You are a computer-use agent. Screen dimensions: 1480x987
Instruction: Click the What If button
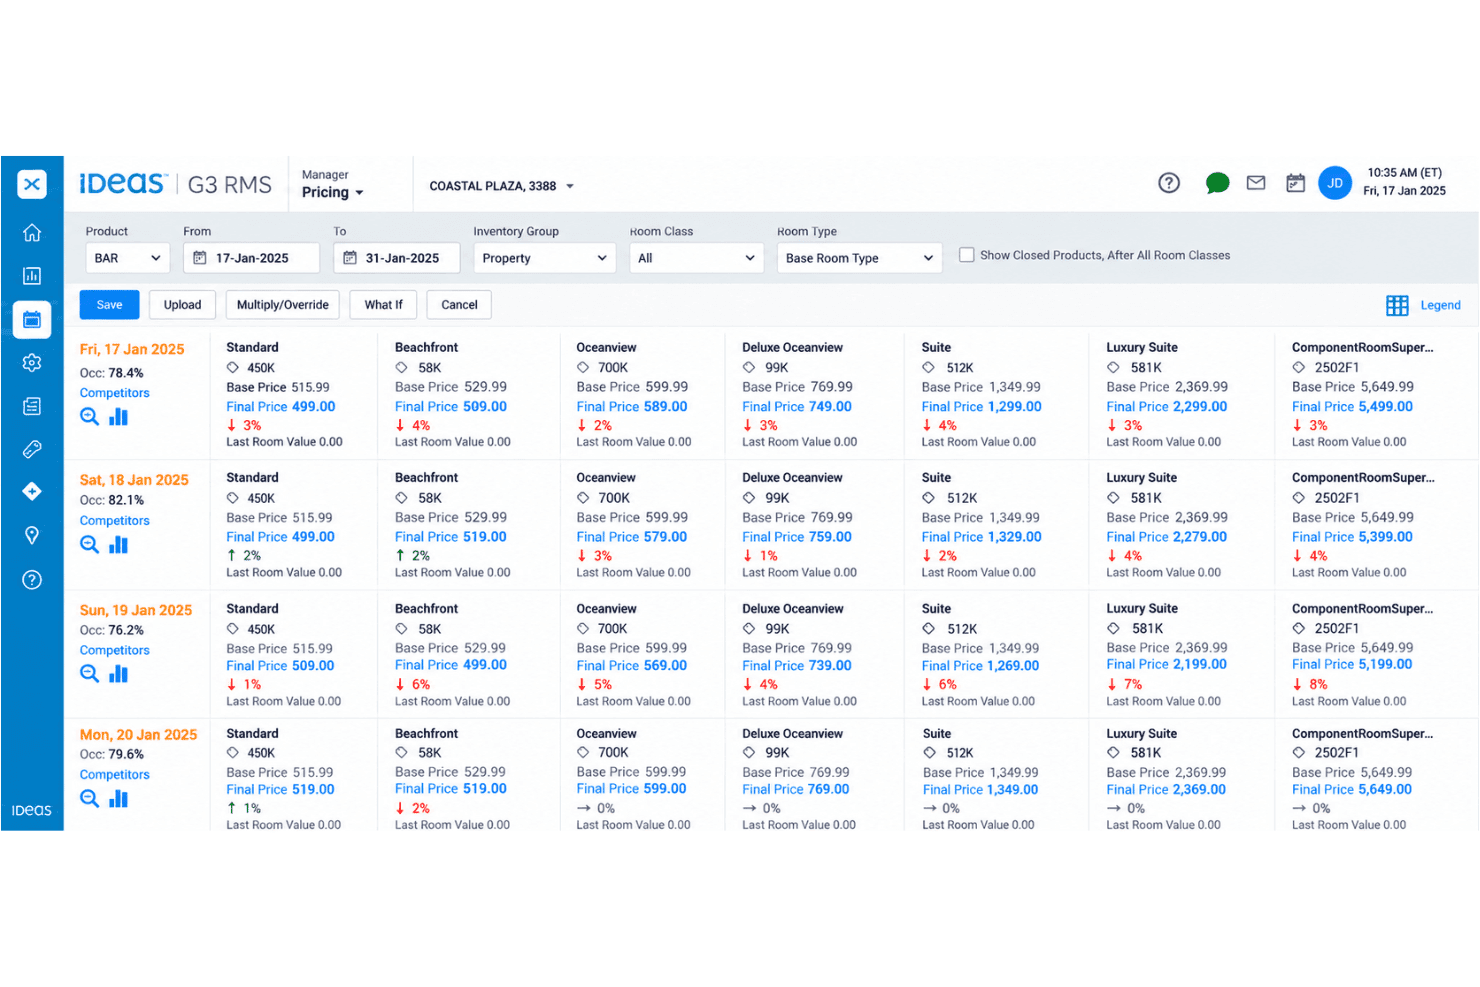point(384,305)
